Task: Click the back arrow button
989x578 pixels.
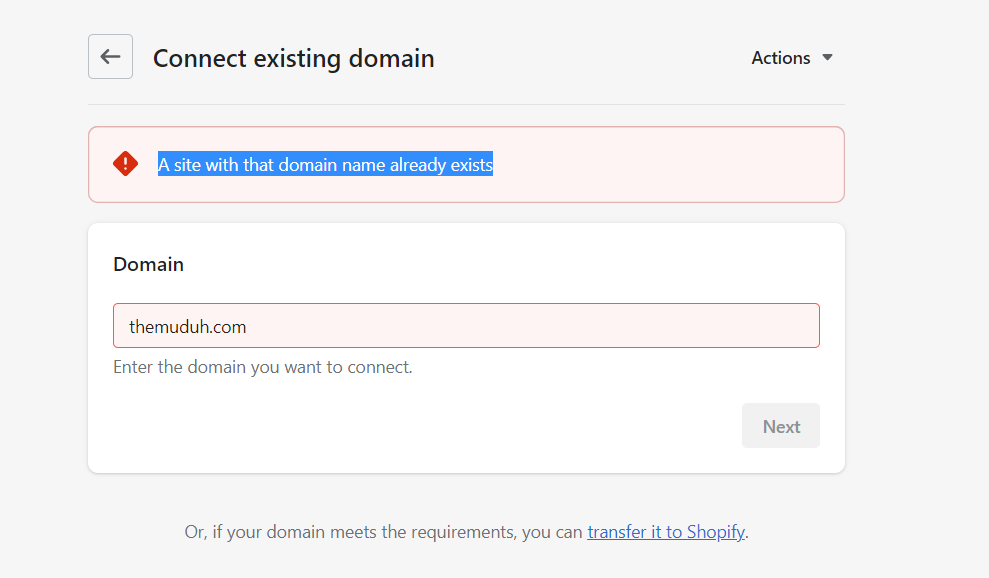Action: pos(110,57)
